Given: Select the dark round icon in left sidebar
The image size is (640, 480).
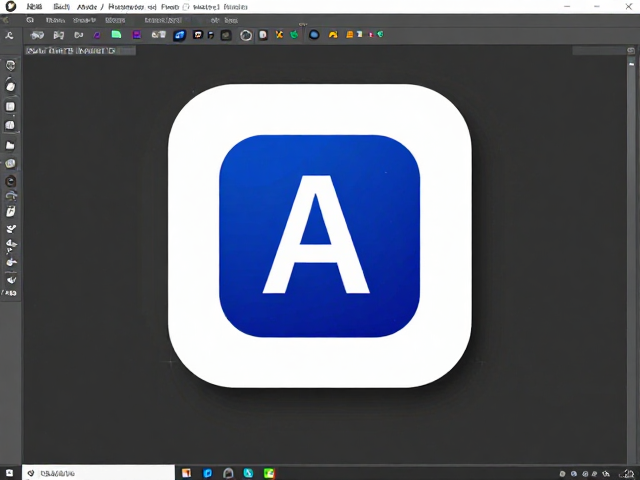Looking at the screenshot, I should pyautogui.click(x=11, y=181).
